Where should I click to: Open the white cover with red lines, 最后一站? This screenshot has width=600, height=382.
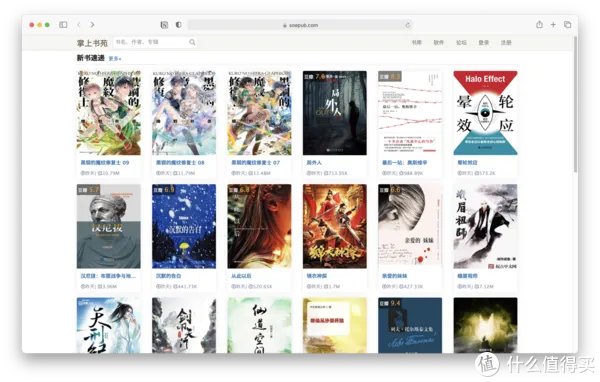(x=410, y=113)
